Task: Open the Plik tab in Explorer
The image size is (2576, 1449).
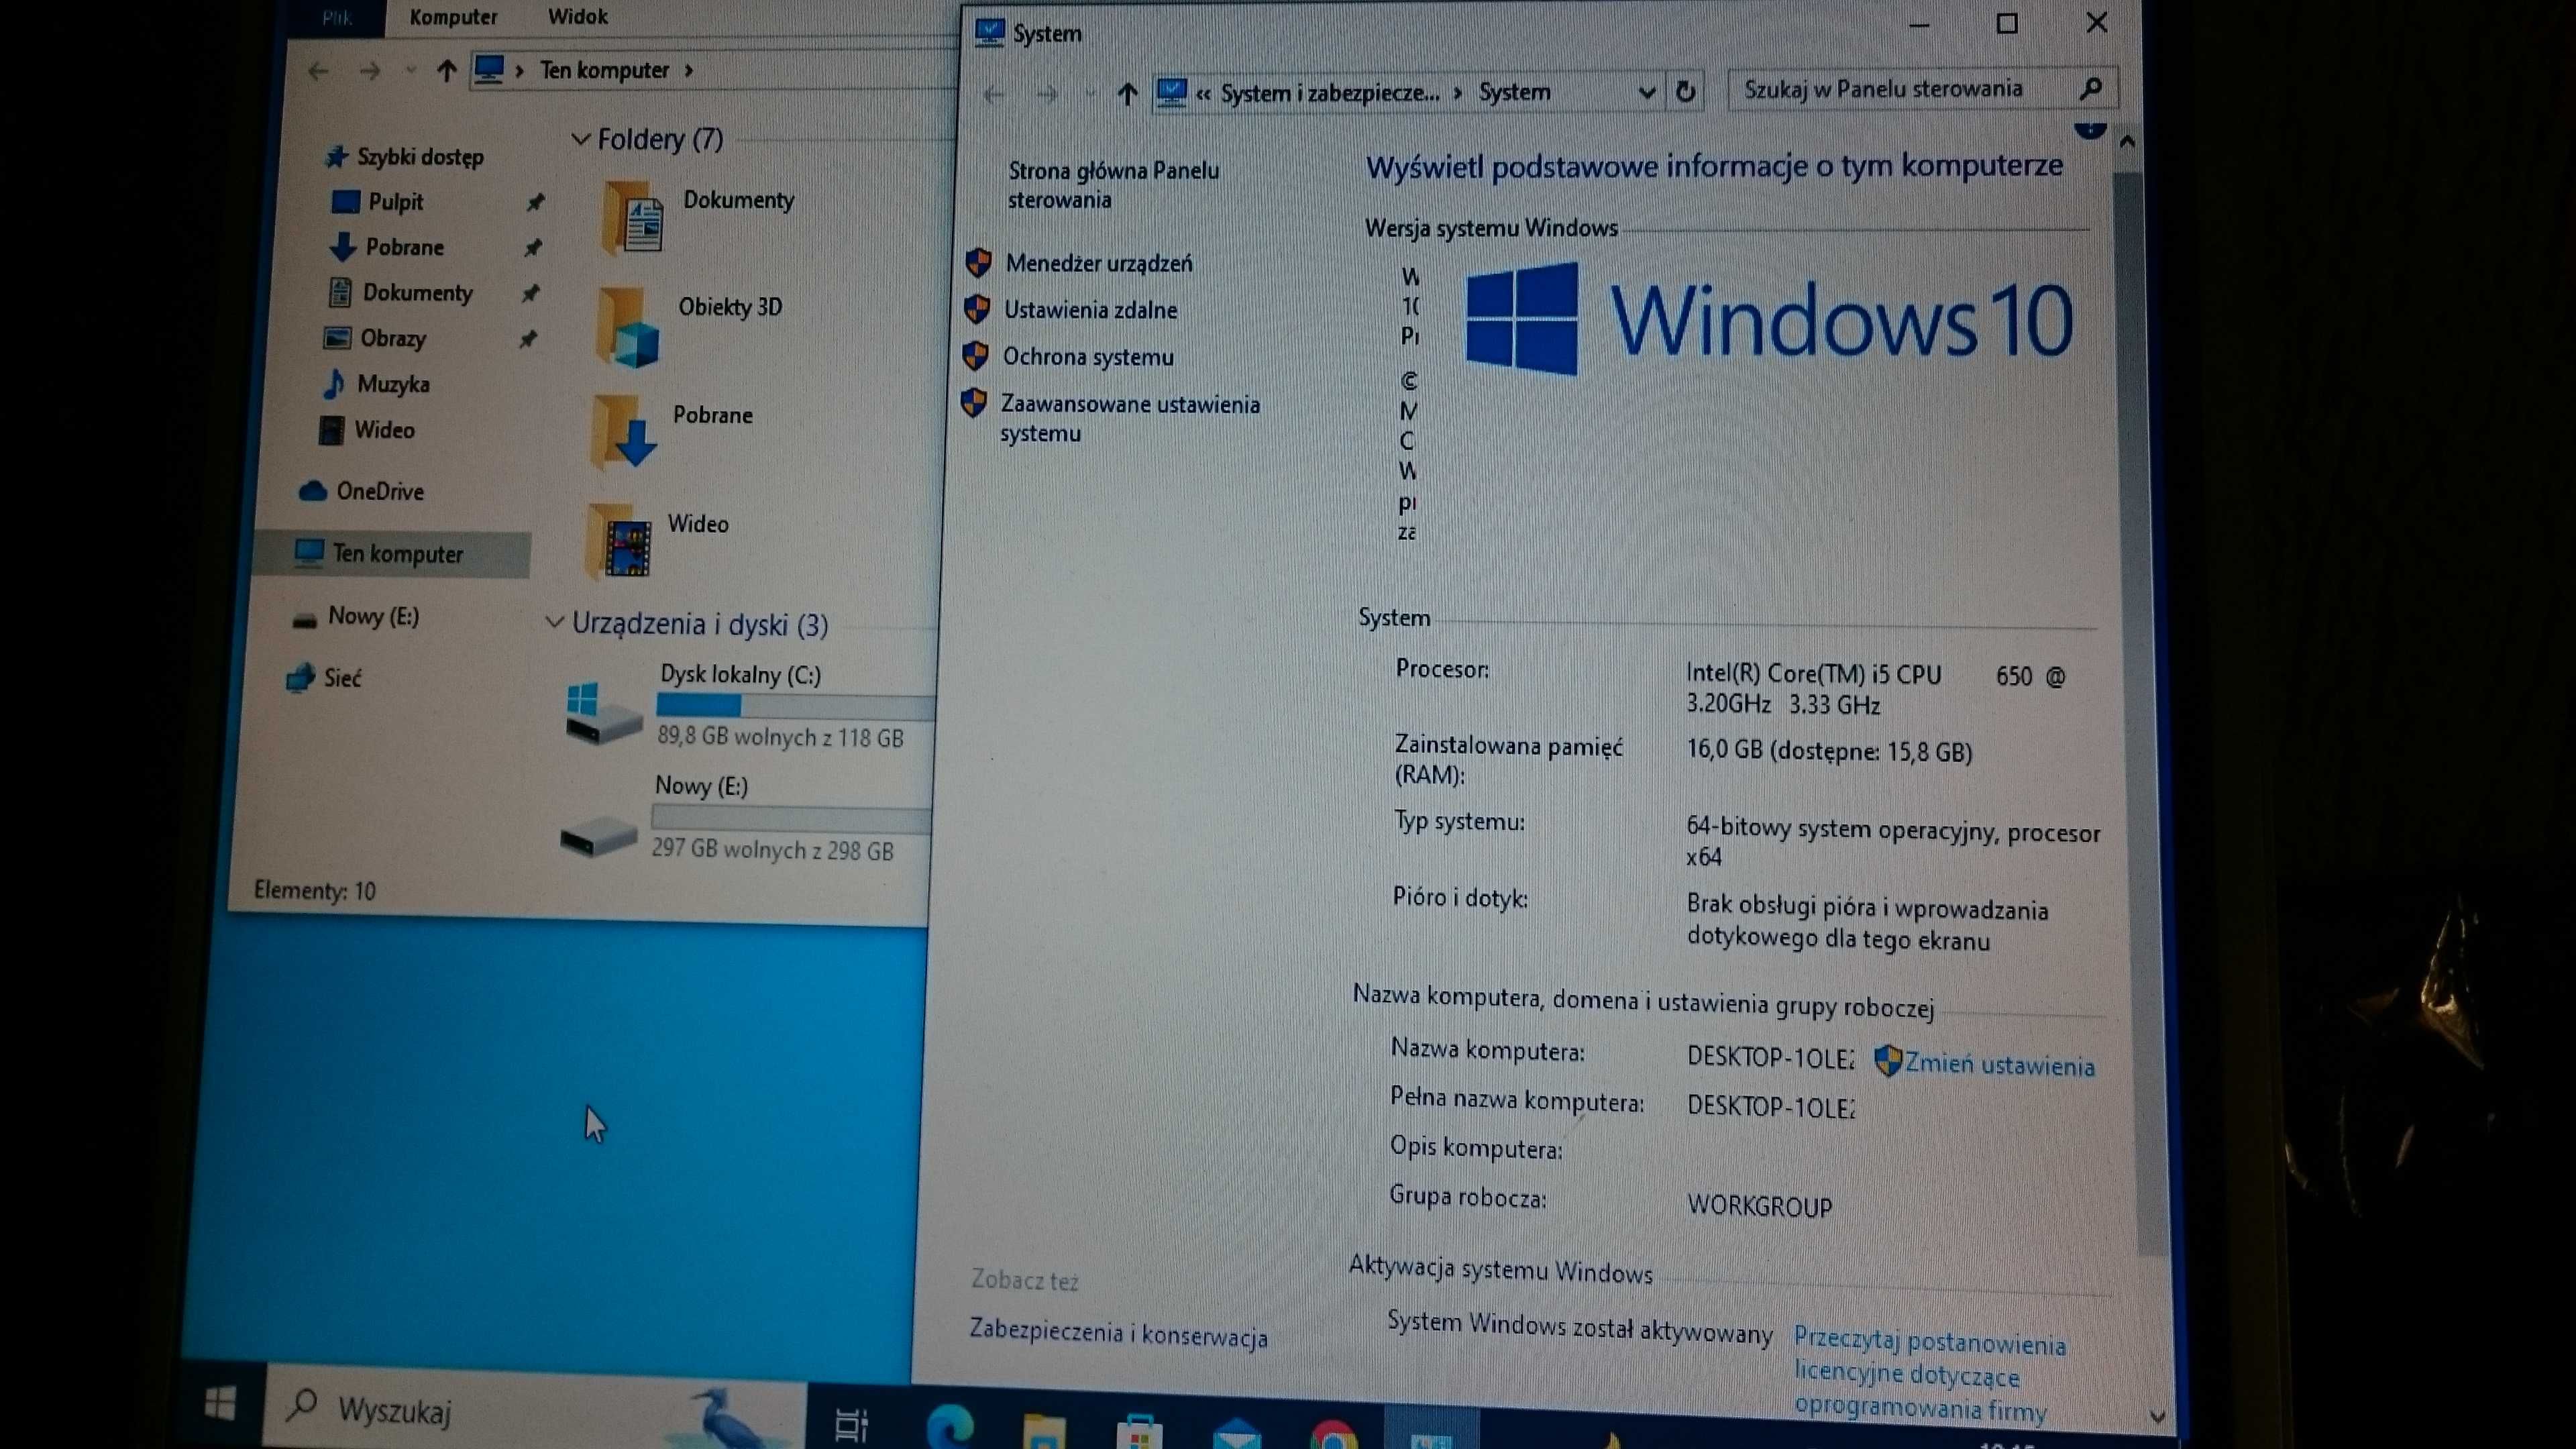Action: pyautogui.click(x=337, y=18)
